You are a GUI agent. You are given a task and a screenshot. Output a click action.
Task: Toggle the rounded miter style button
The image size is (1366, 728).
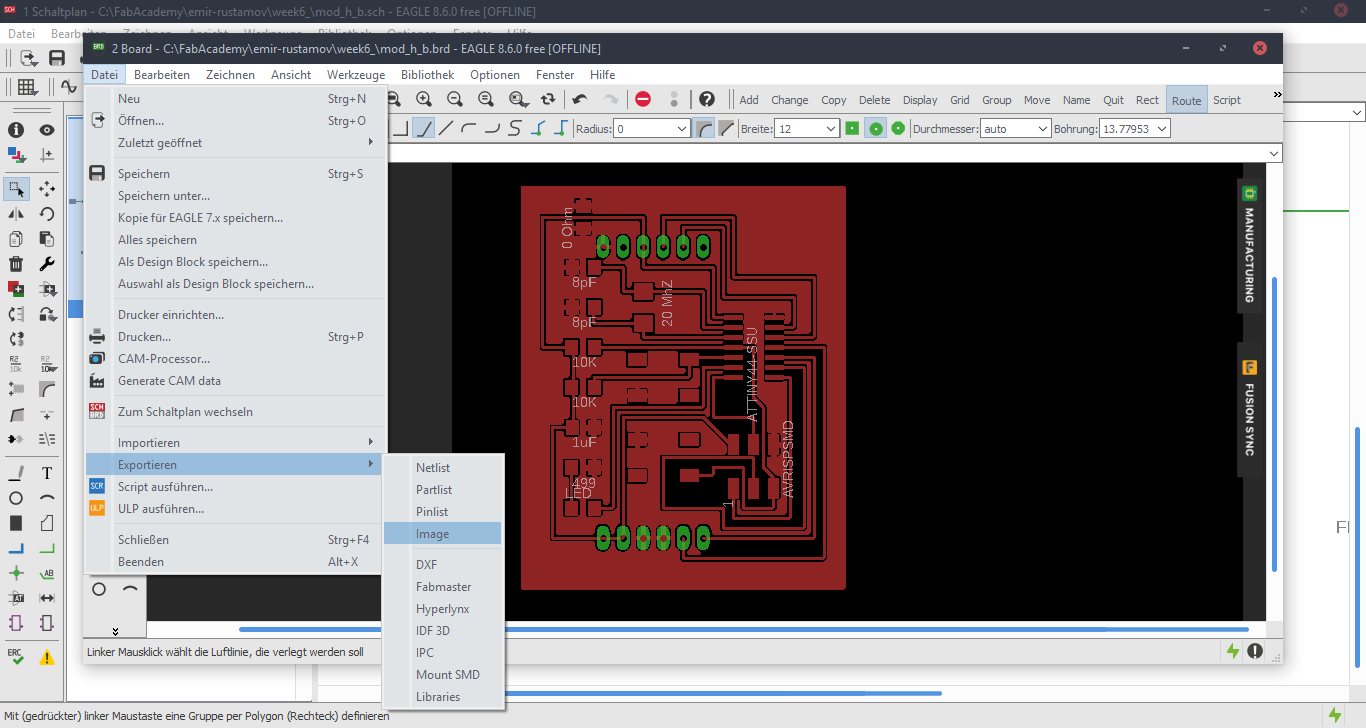click(x=704, y=128)
